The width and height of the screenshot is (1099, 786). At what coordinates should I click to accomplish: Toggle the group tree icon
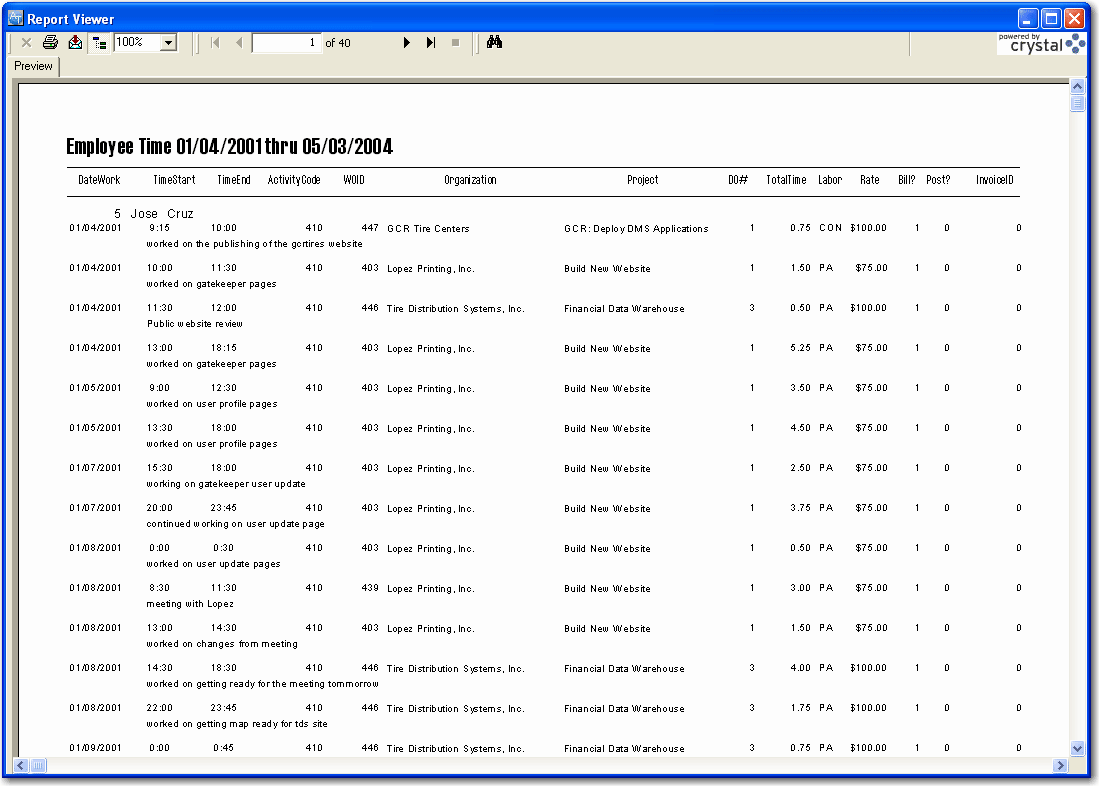[100, 43]
